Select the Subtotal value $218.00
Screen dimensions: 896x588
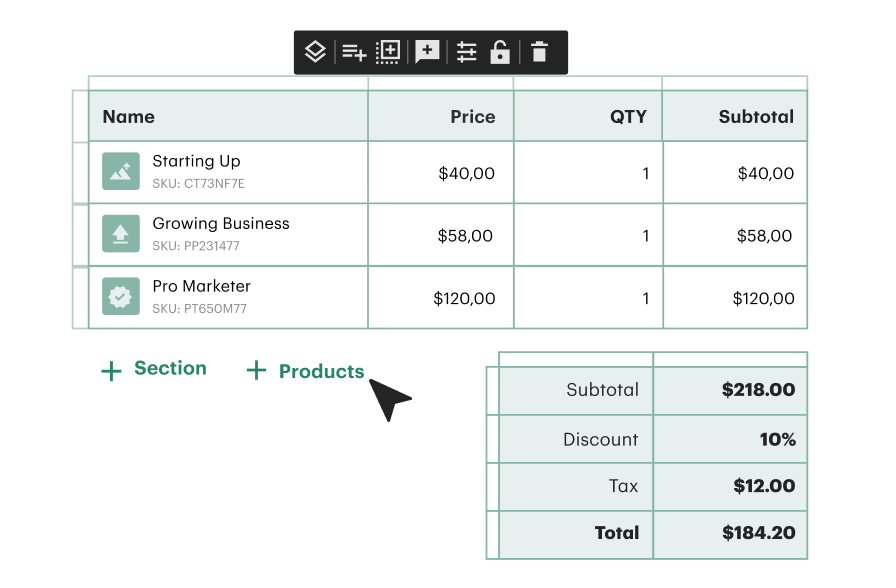(x=759, y=390)
